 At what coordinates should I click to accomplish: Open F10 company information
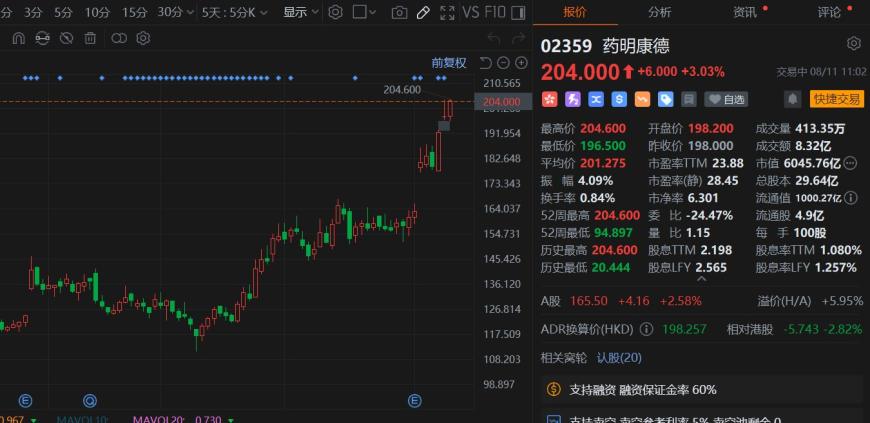click(x=495, y=12)
